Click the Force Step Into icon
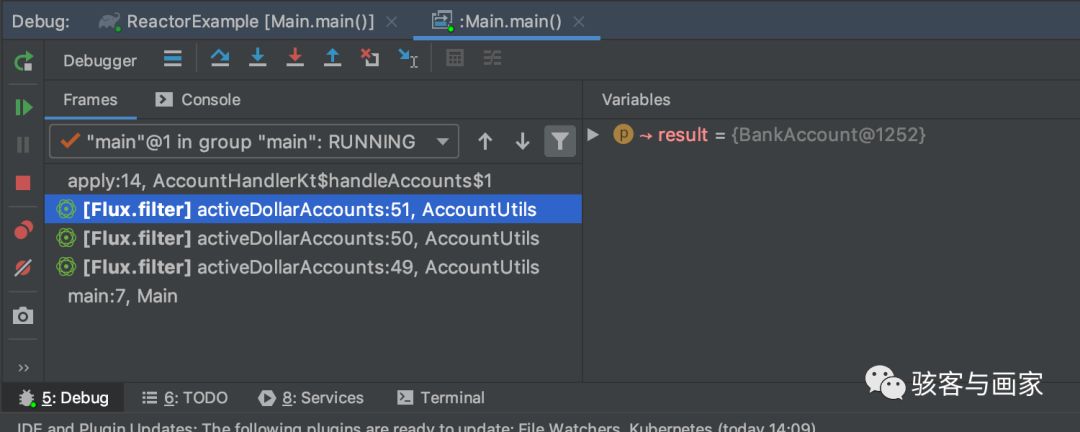Image resolution: width=1080 pixels, height=432 pixels. pyautogui.click(x=294, y=59)
